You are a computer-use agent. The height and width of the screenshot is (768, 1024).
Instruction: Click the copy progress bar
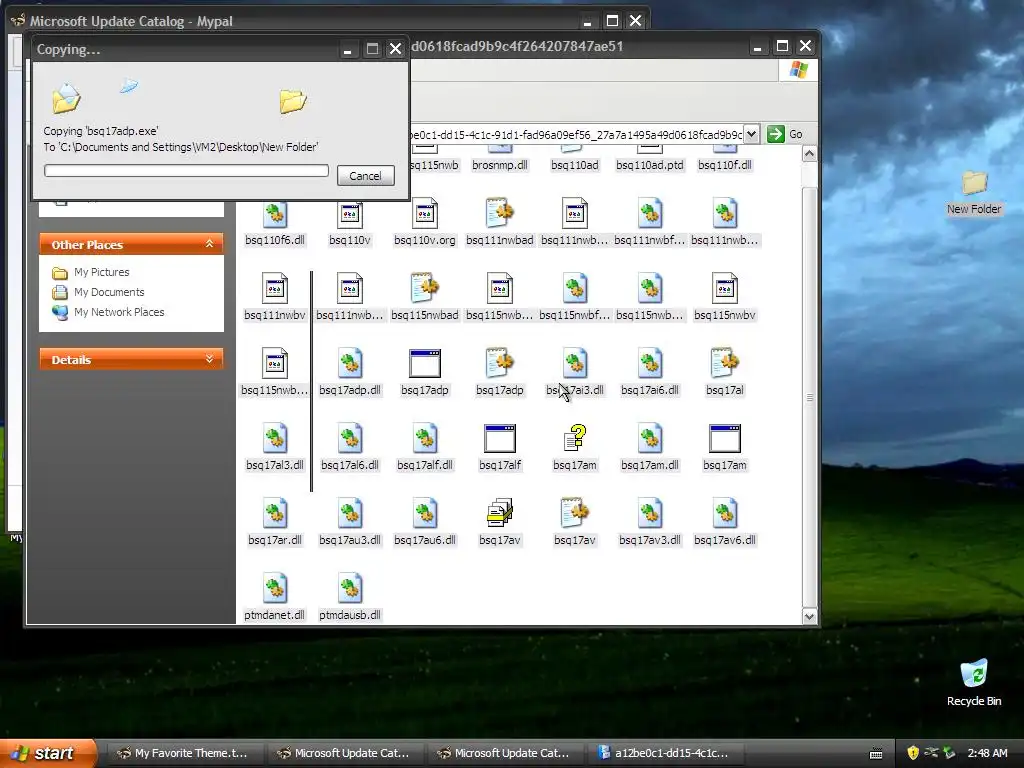(186, 170)
